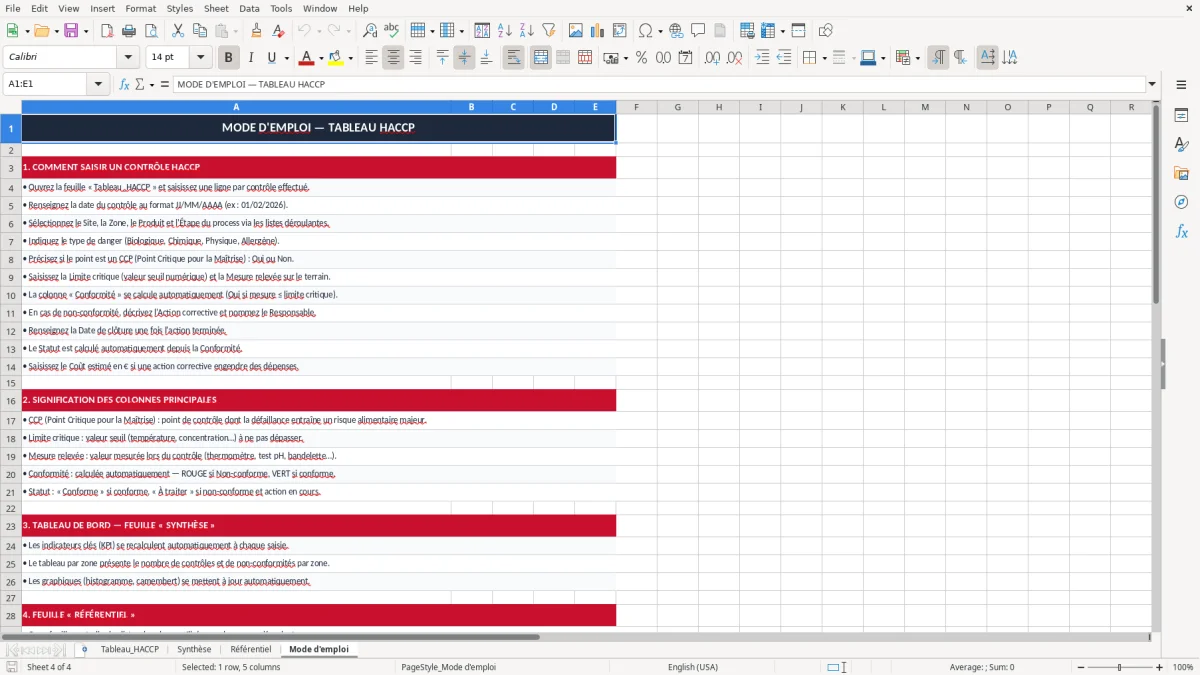The width and height of the screenshot is (1200, 675).
Task: Sort ascending icon
Action: [x=505, y=31]
